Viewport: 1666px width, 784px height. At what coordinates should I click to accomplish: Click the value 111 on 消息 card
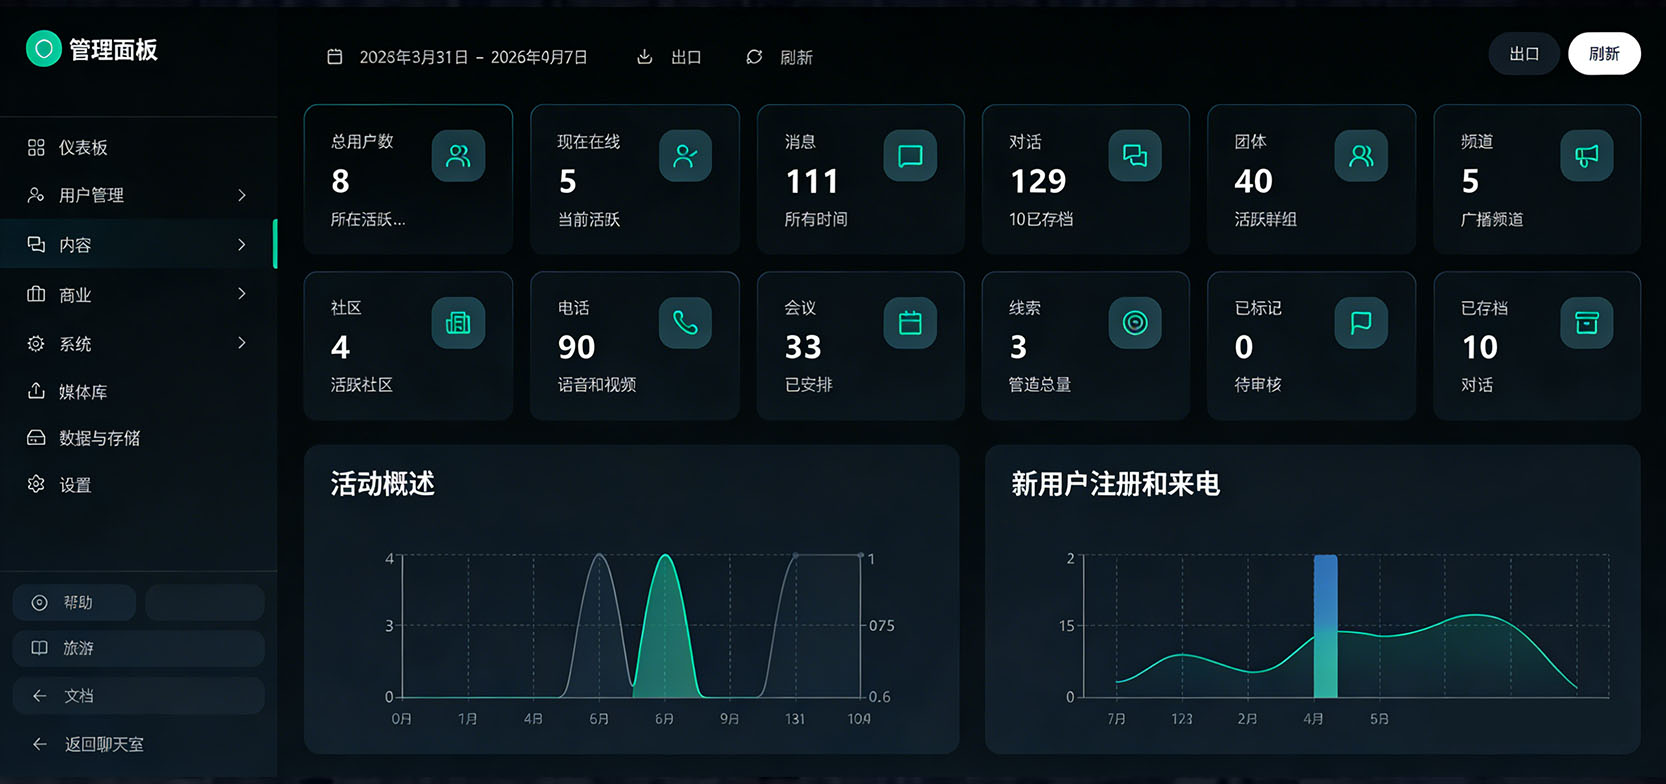(812, 181)
